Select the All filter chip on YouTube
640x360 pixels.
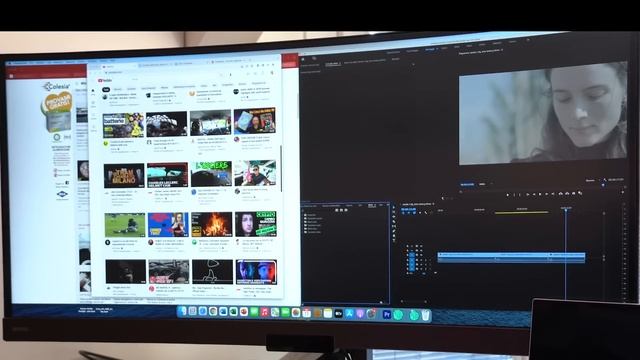point(106,89)
